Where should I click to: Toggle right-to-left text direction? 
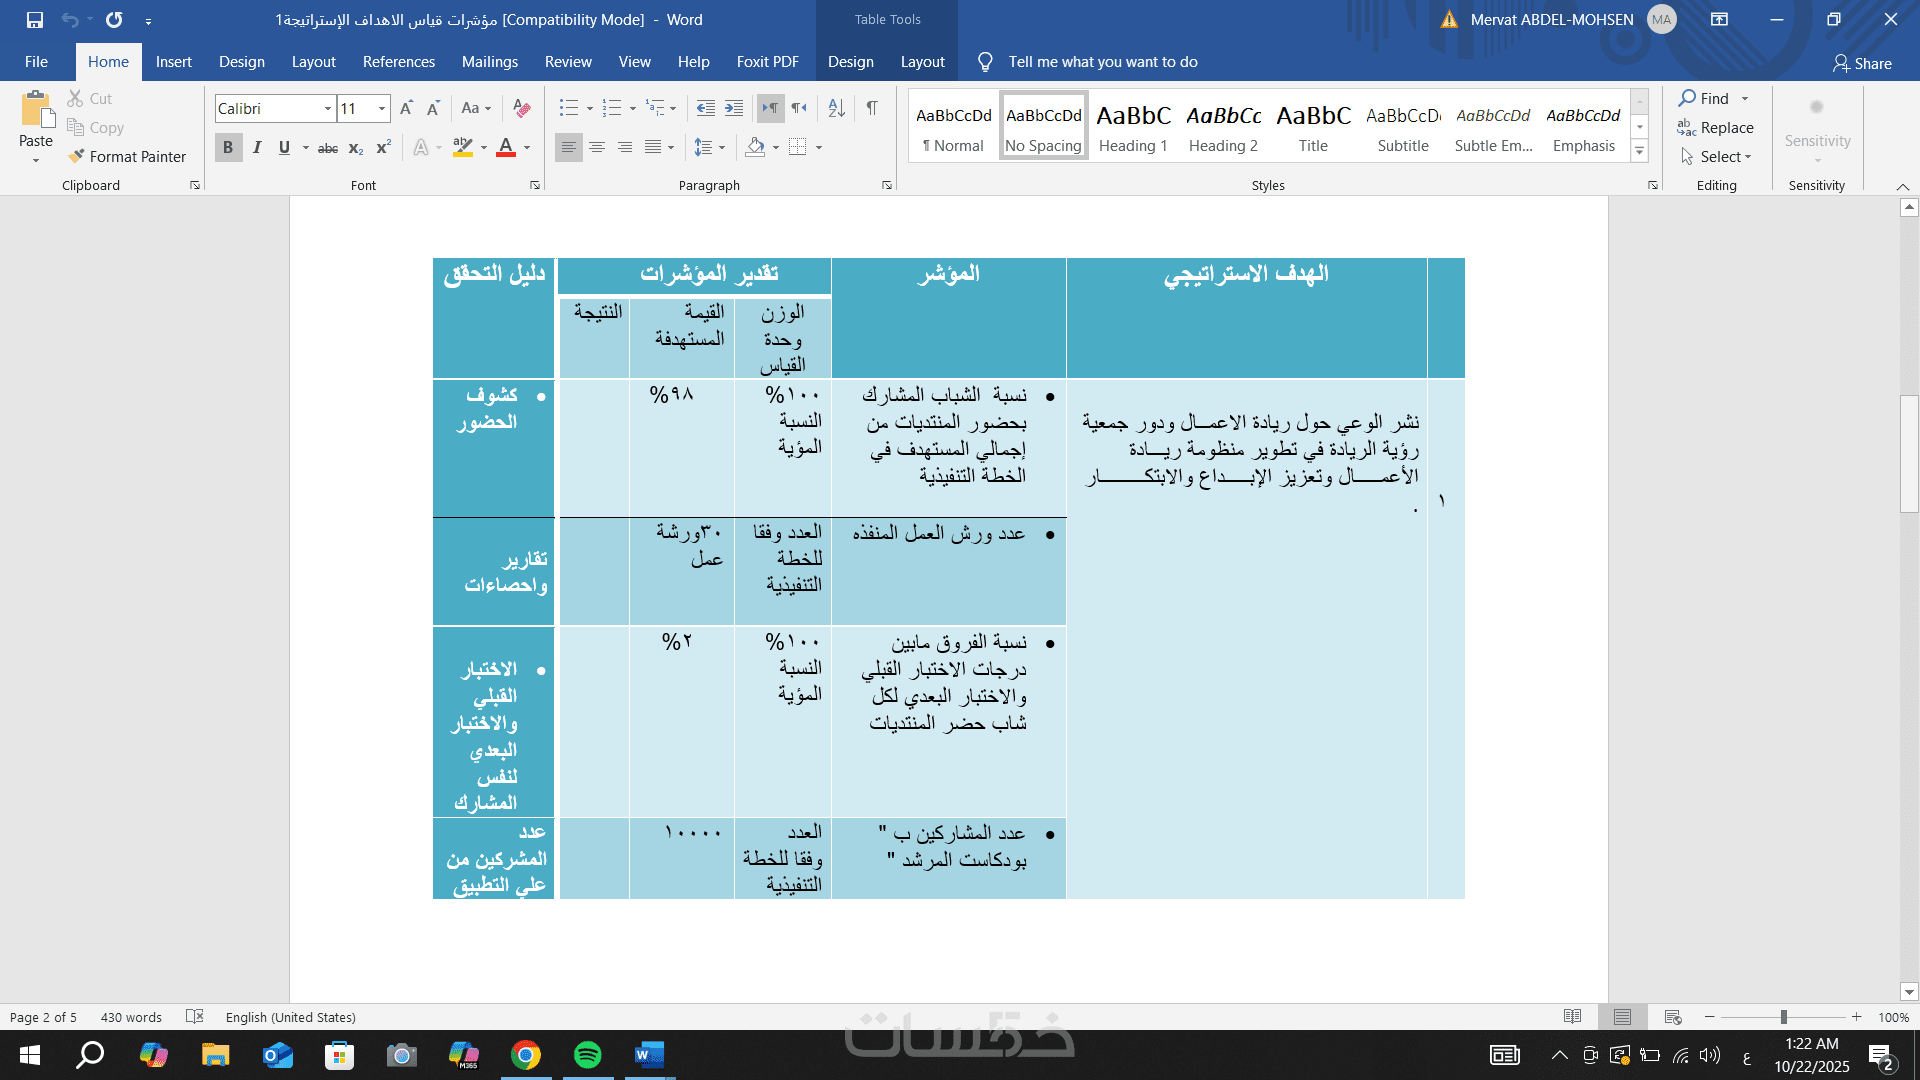click(799, 108)
